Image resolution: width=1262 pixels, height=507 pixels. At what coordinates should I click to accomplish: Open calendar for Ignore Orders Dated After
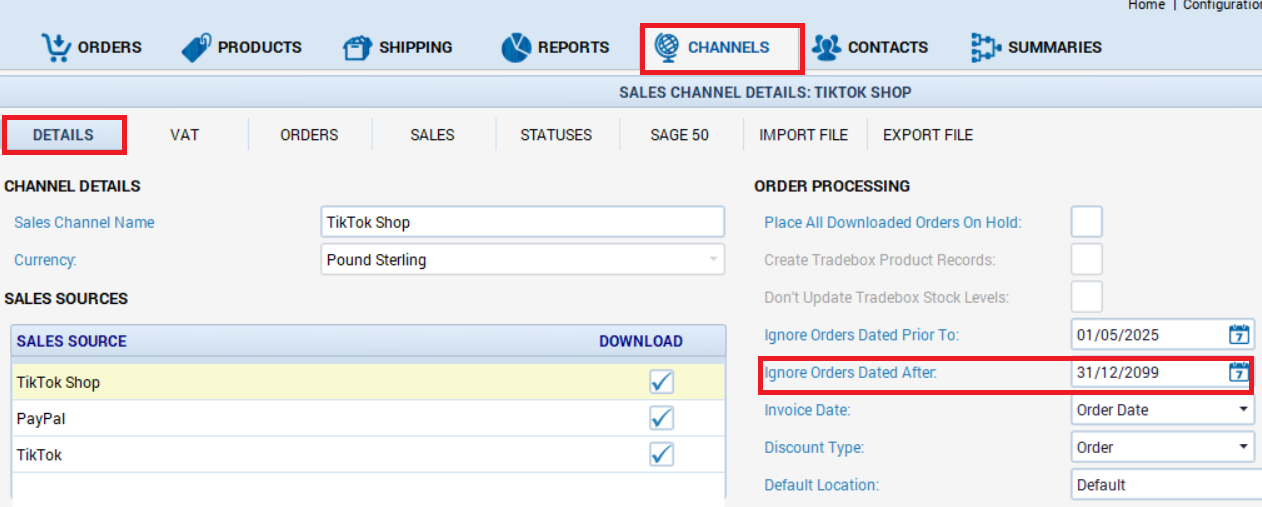pos(1239,372)
